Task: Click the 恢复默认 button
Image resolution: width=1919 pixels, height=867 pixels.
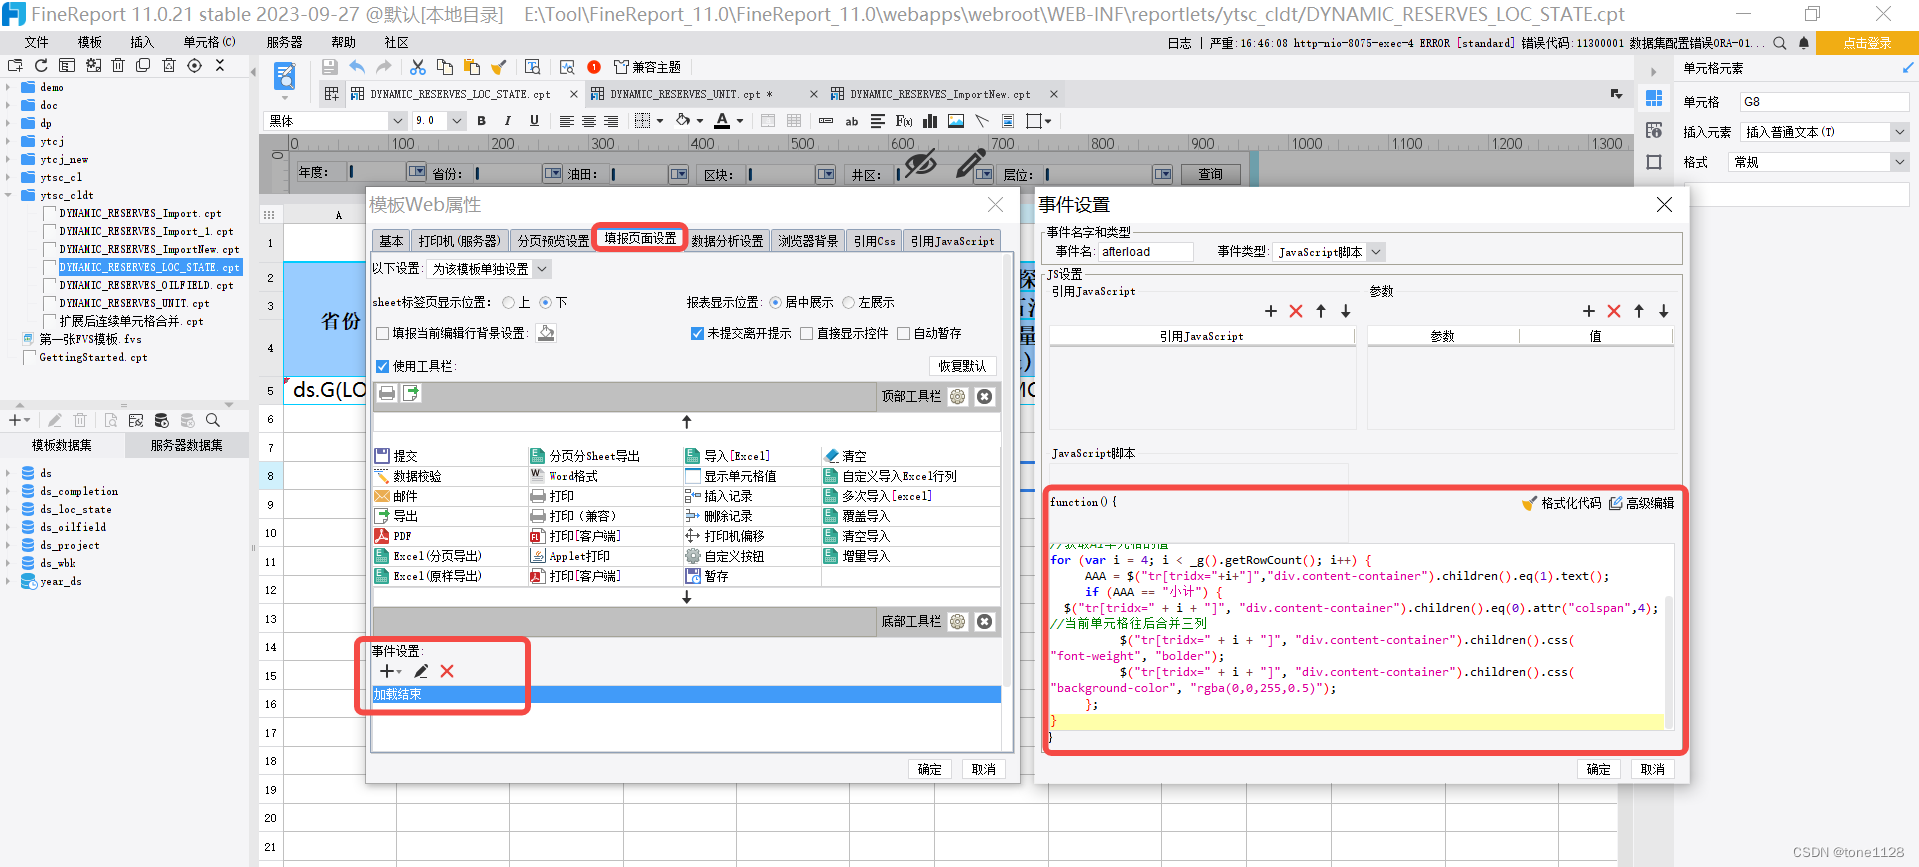Action: [962, 366]
